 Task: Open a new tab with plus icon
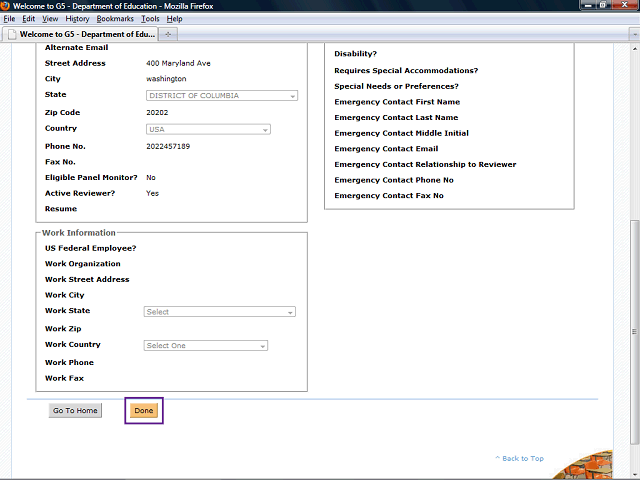click(x=168, y=34)
